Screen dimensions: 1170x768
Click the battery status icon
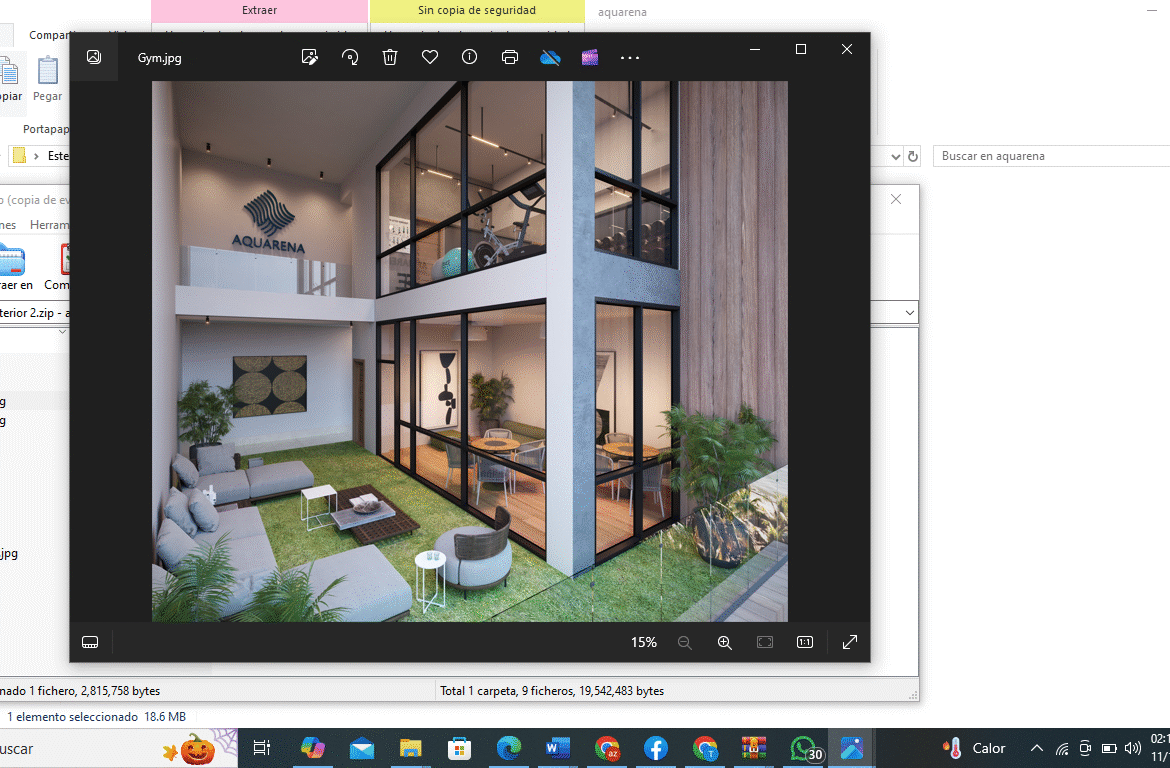(1110, 748)
